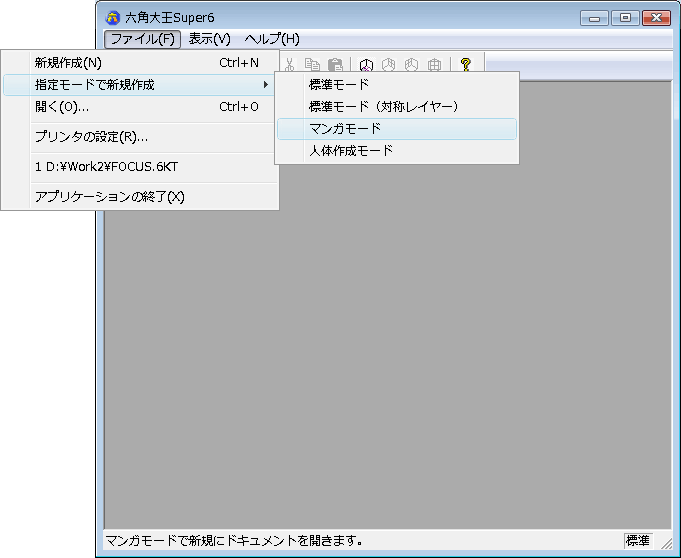The width and height of the screenshot is (681, 558).
Task: Click the status bar message about マンガモード
Action: point(234,541)
